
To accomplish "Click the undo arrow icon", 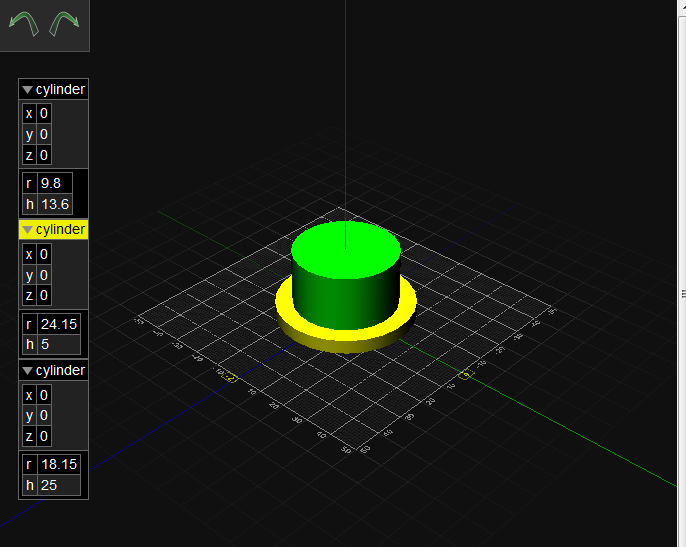I will coord(24,24).
